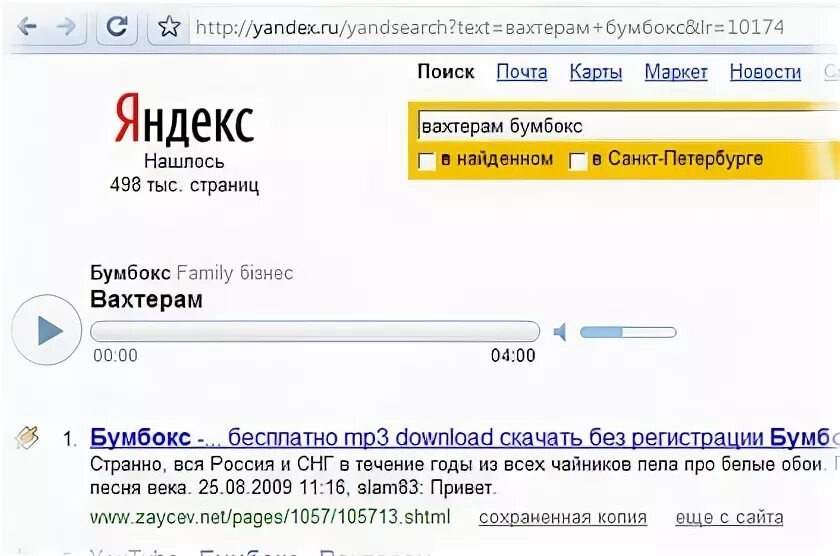Image resolution: width=840 pixels, height=556 pixels.
Task: Click the artist name 'Бумбокс'
Action: pos(130,273)
